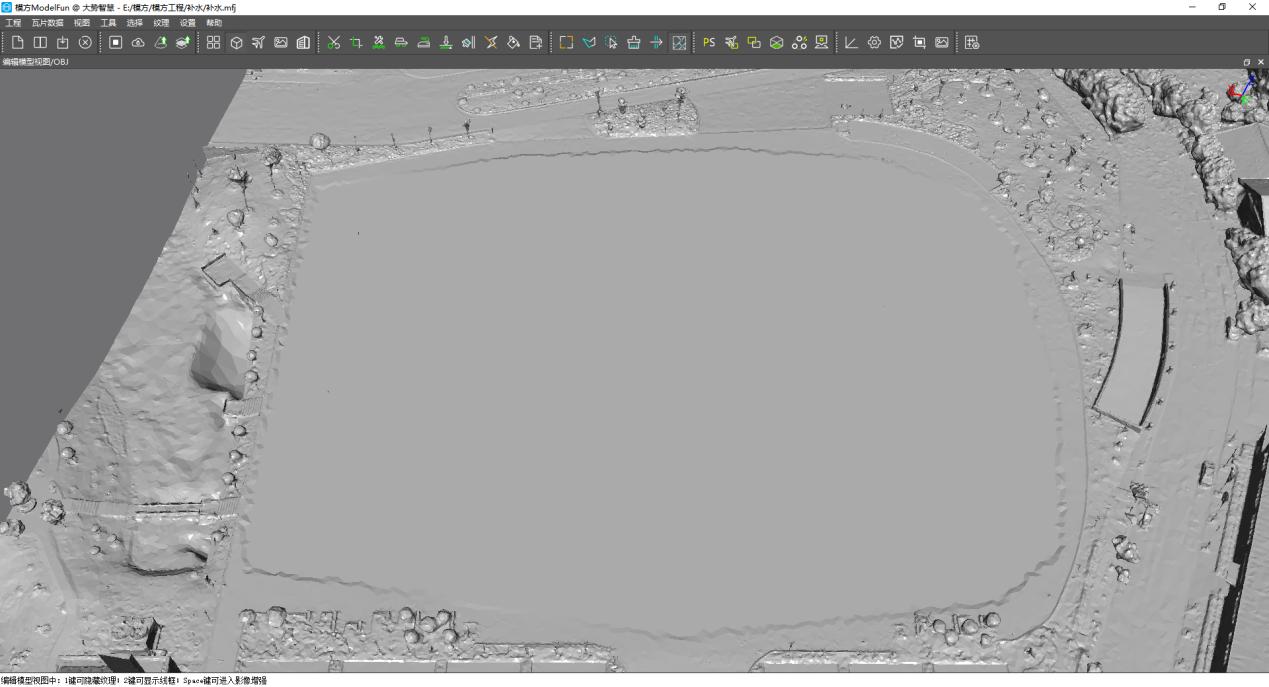Select the cube 3D model view icon
This screenshot has height=687, width=1269.
click(x=236, y=42)
